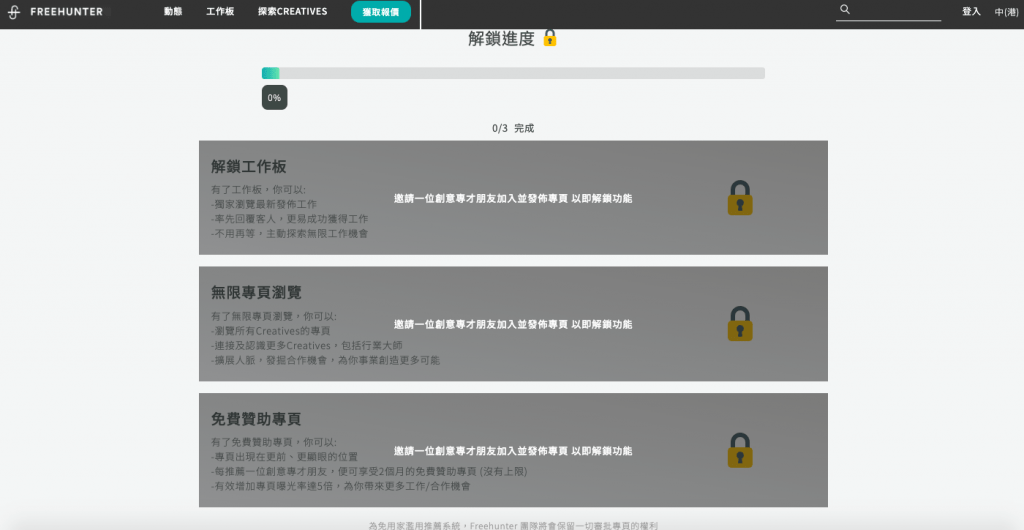Open 探索CREATIVES in the navigation bar
Screen dimensions: 1024x530
(x=293, y=12)
